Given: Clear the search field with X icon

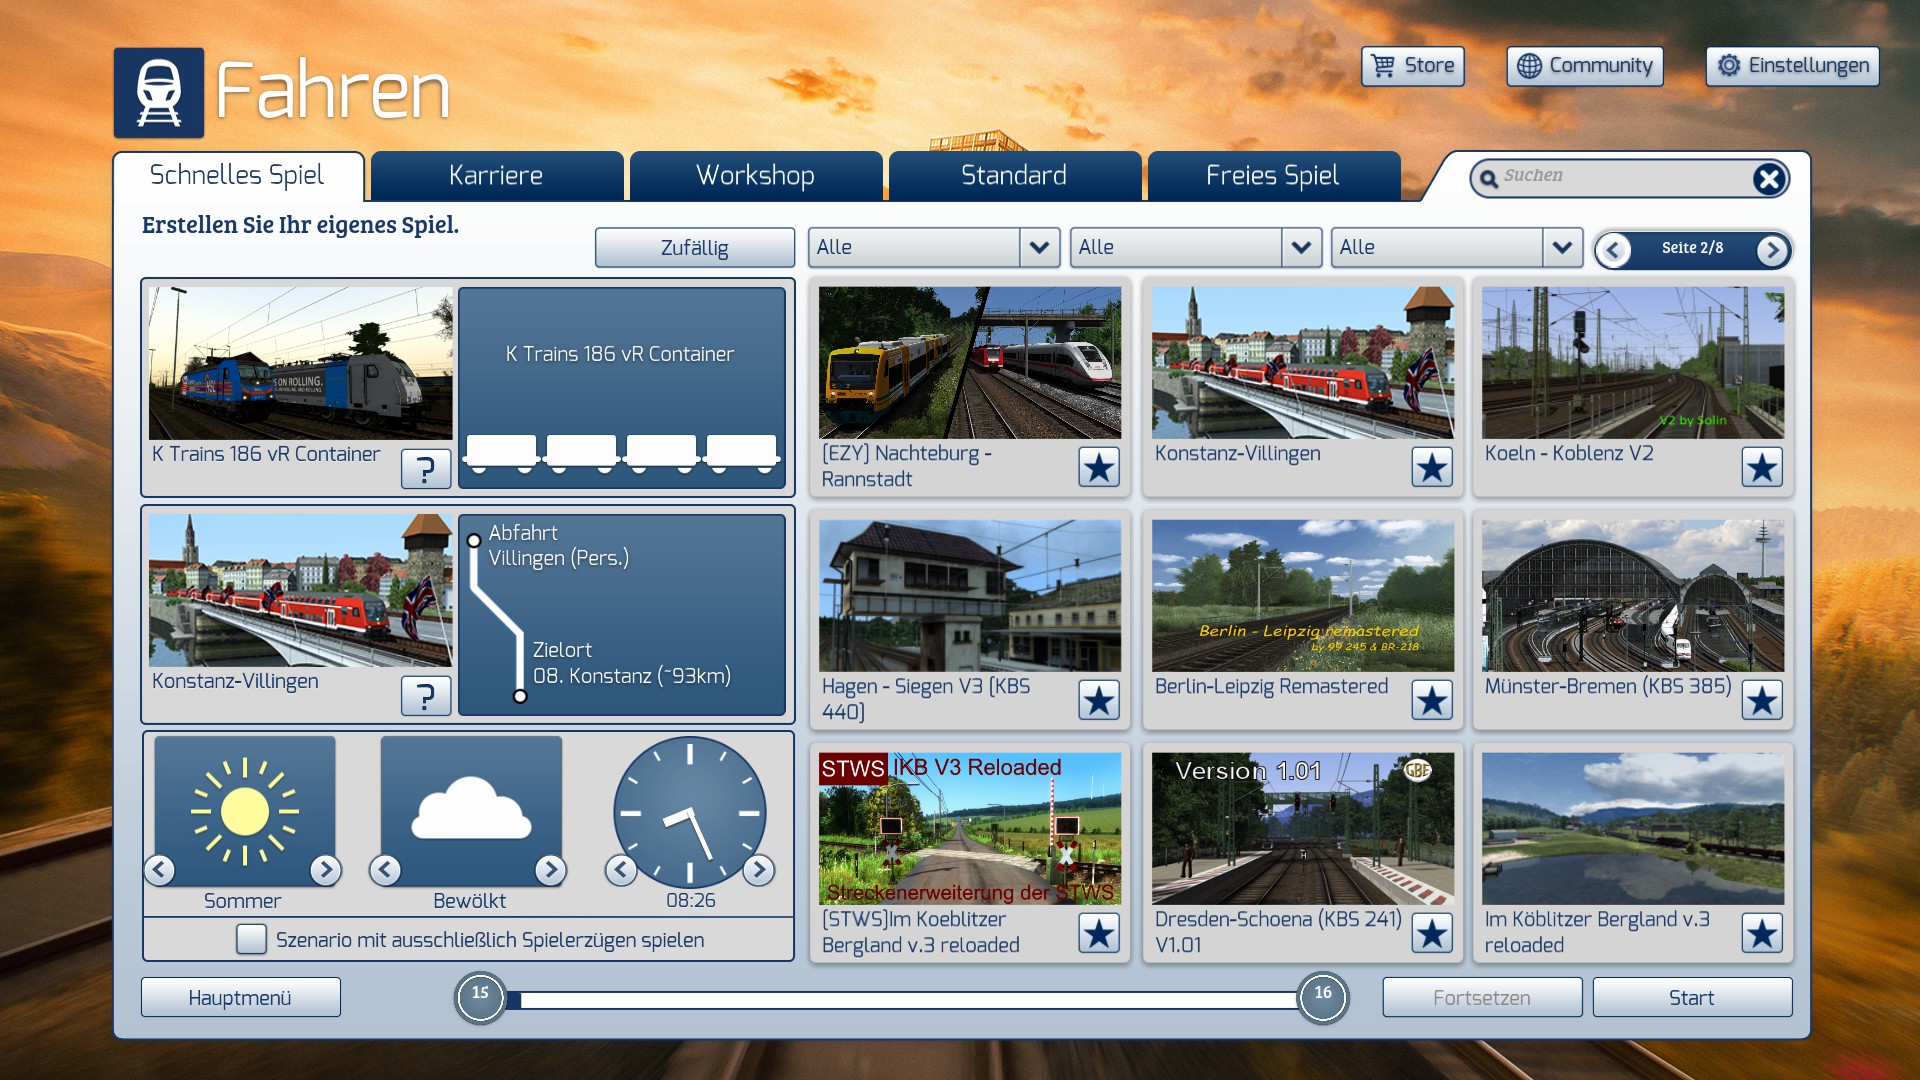Looking at the screenshot, I should pyautogui.click(x=1768, y=179).
